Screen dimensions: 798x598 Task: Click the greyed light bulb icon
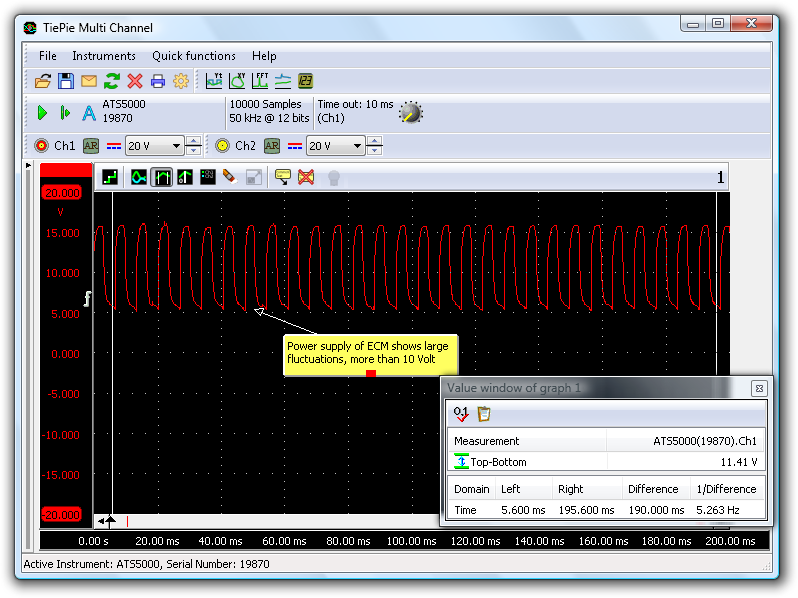pyautogui.click(x=334, y=178)
